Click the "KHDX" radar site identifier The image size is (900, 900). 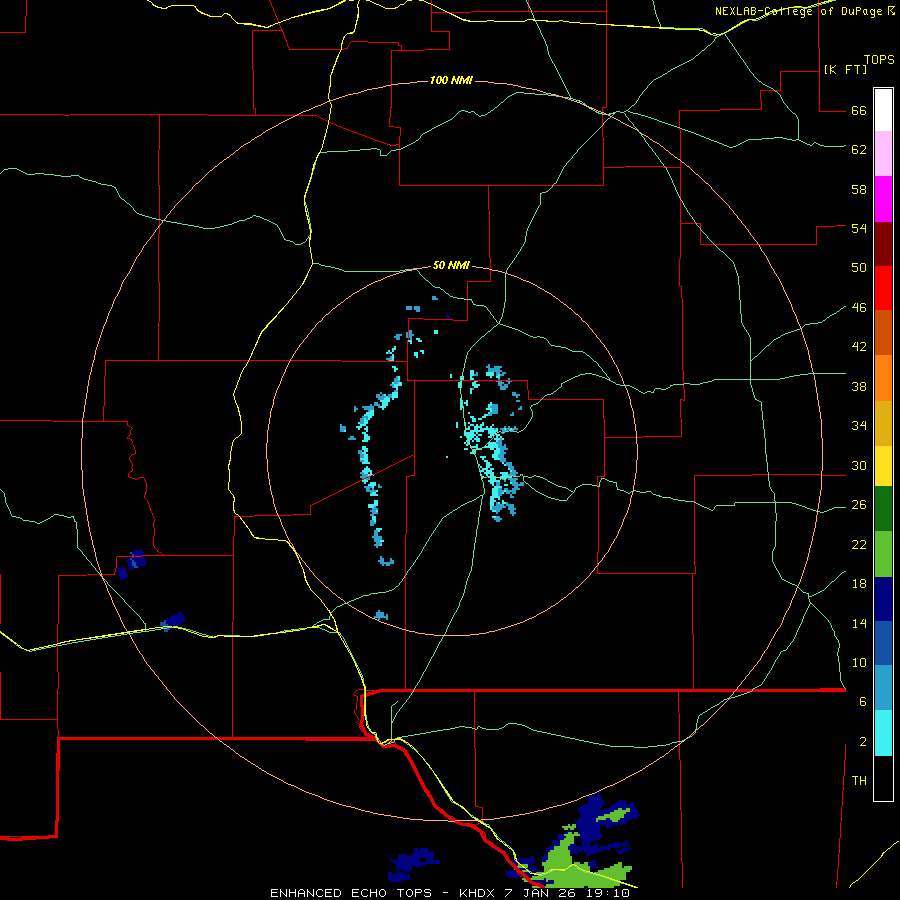click(476, 893)
